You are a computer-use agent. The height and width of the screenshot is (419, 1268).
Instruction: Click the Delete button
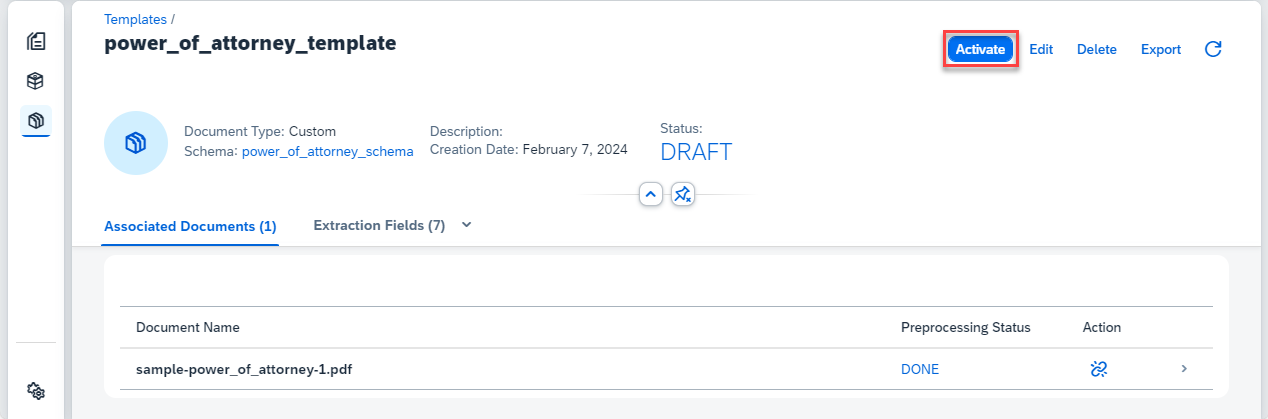(1097, 49)
